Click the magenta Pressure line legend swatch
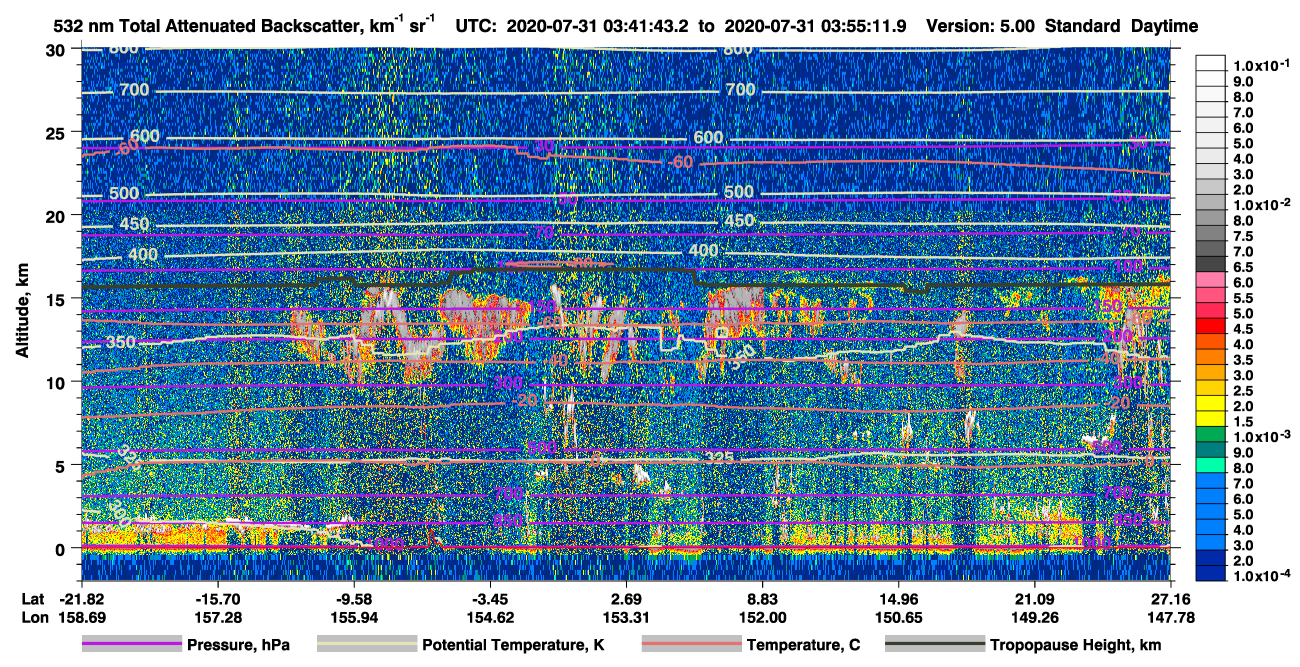Image resolution: width=1300 pixels, height=667 pixels. point(131,645)
